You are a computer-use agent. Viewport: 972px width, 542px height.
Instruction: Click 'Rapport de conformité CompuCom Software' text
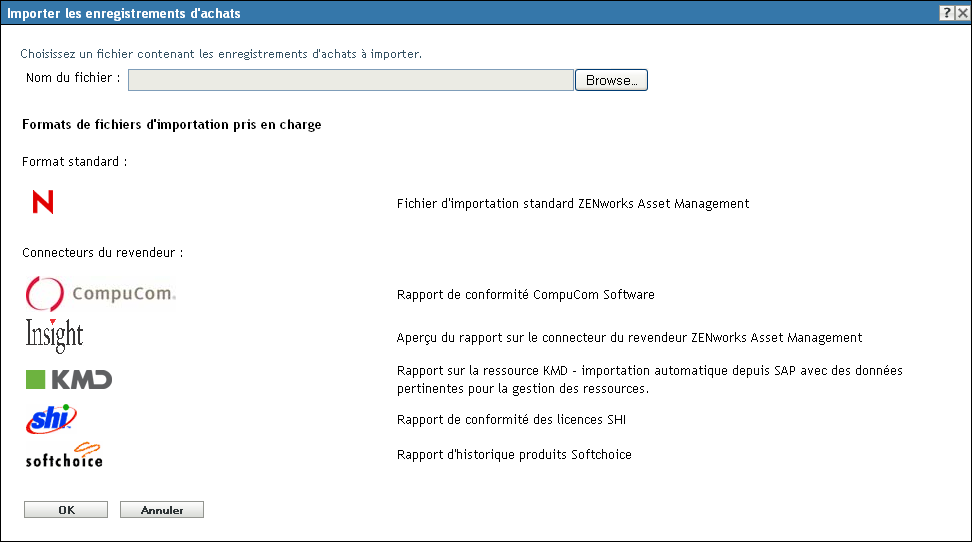click(525, 295)
